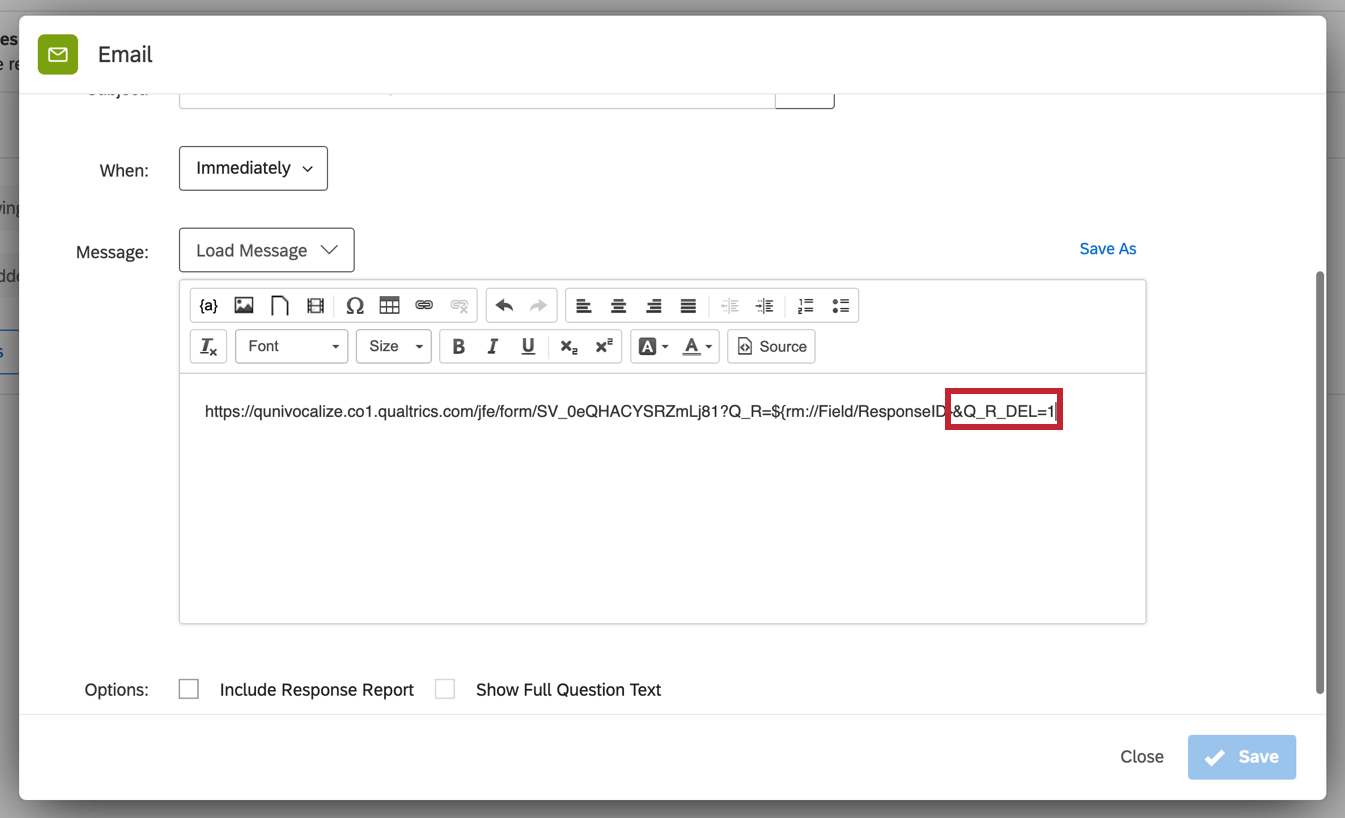Open the Load Message dropdown

pyautogui.click(x=266, y=249)
